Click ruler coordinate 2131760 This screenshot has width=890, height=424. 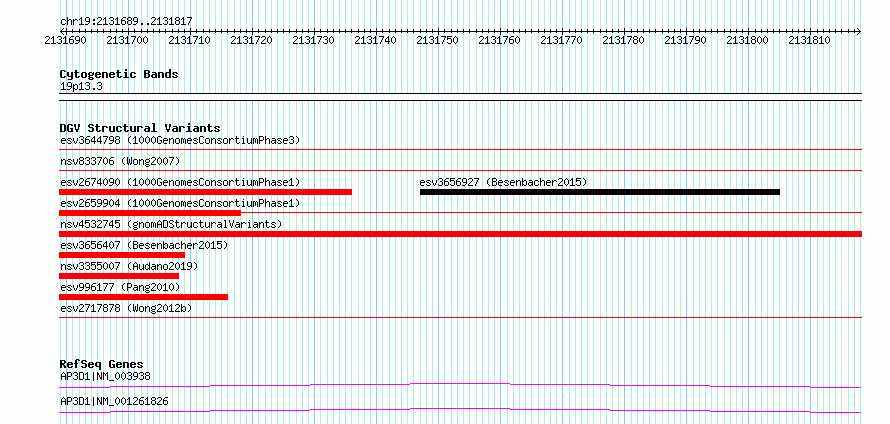pyautogui.click(x=499, y=40)
